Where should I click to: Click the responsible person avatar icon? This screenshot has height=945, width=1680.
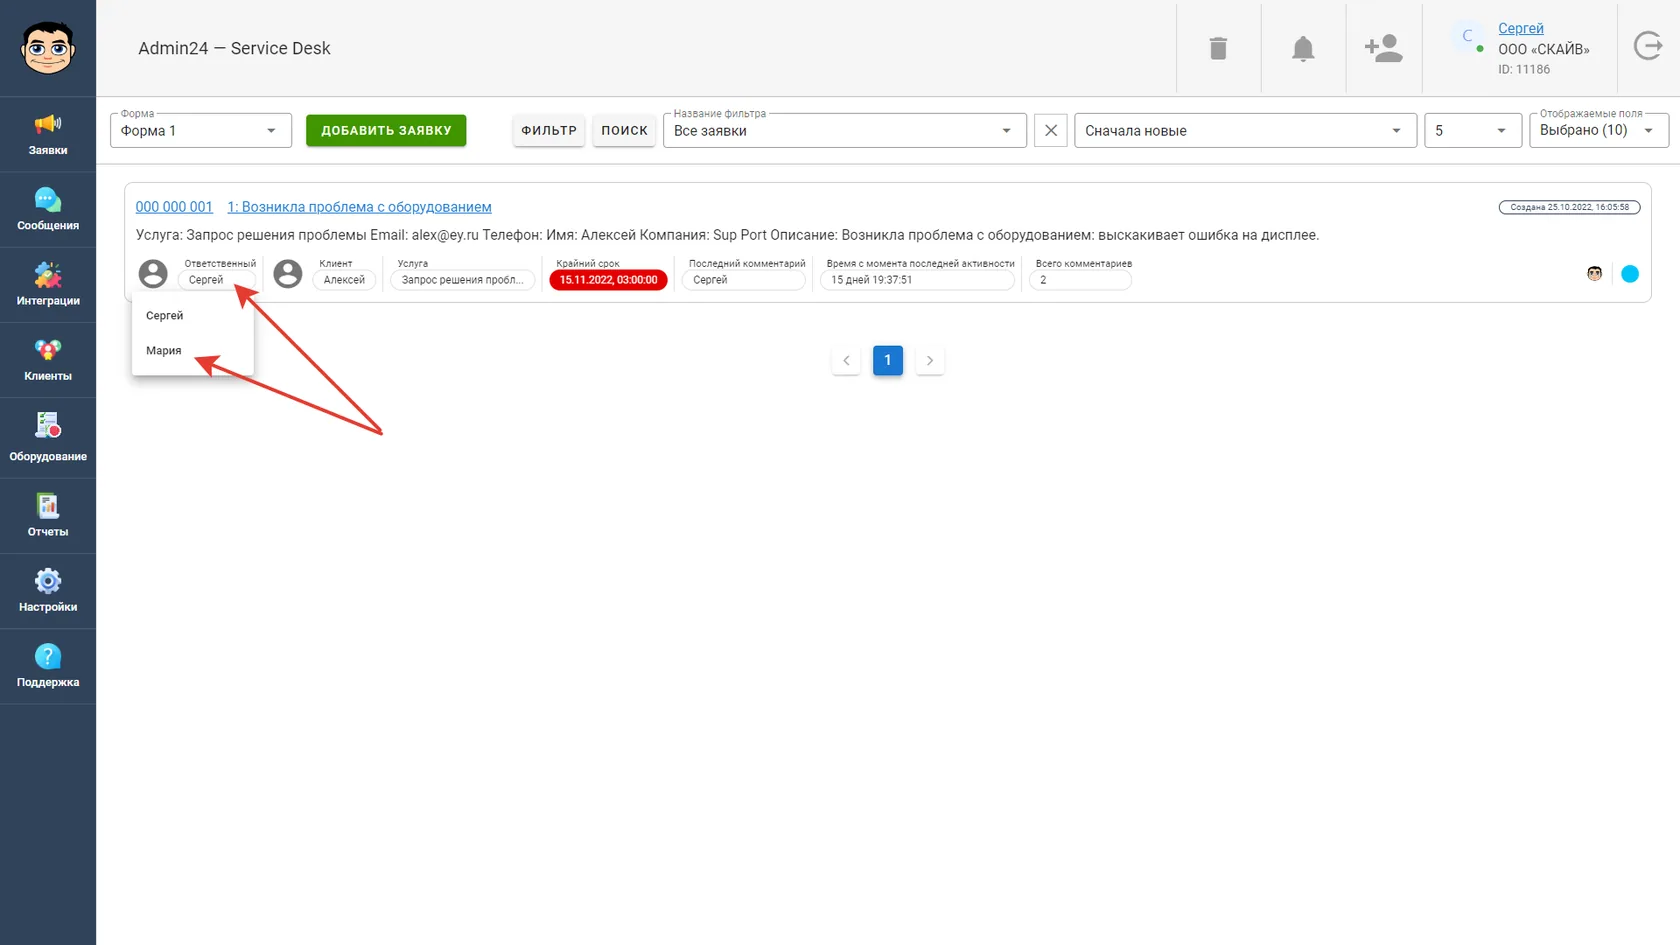153,274
